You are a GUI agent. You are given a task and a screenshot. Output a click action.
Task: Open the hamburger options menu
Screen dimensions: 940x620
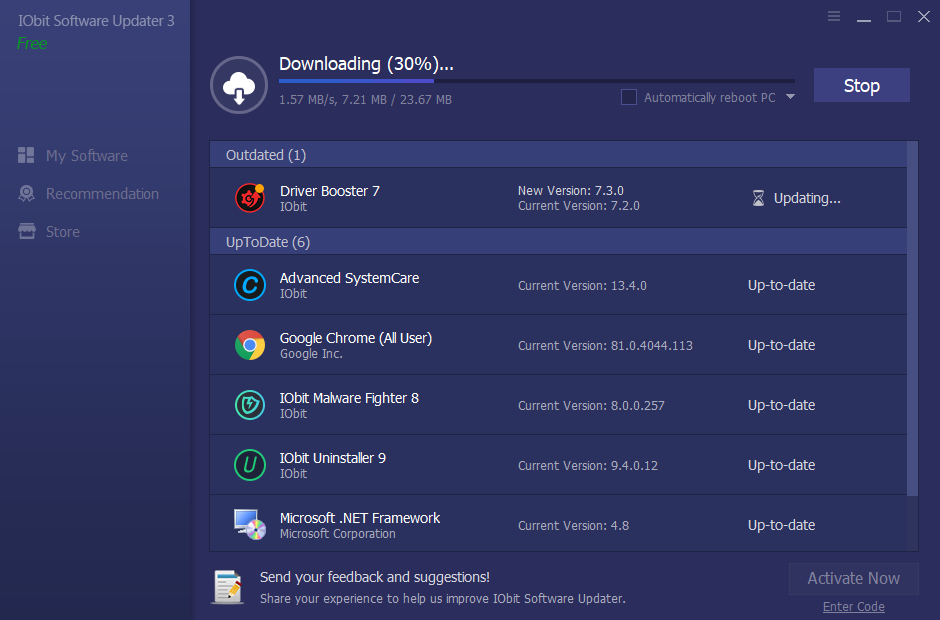[x=834, y=16]
